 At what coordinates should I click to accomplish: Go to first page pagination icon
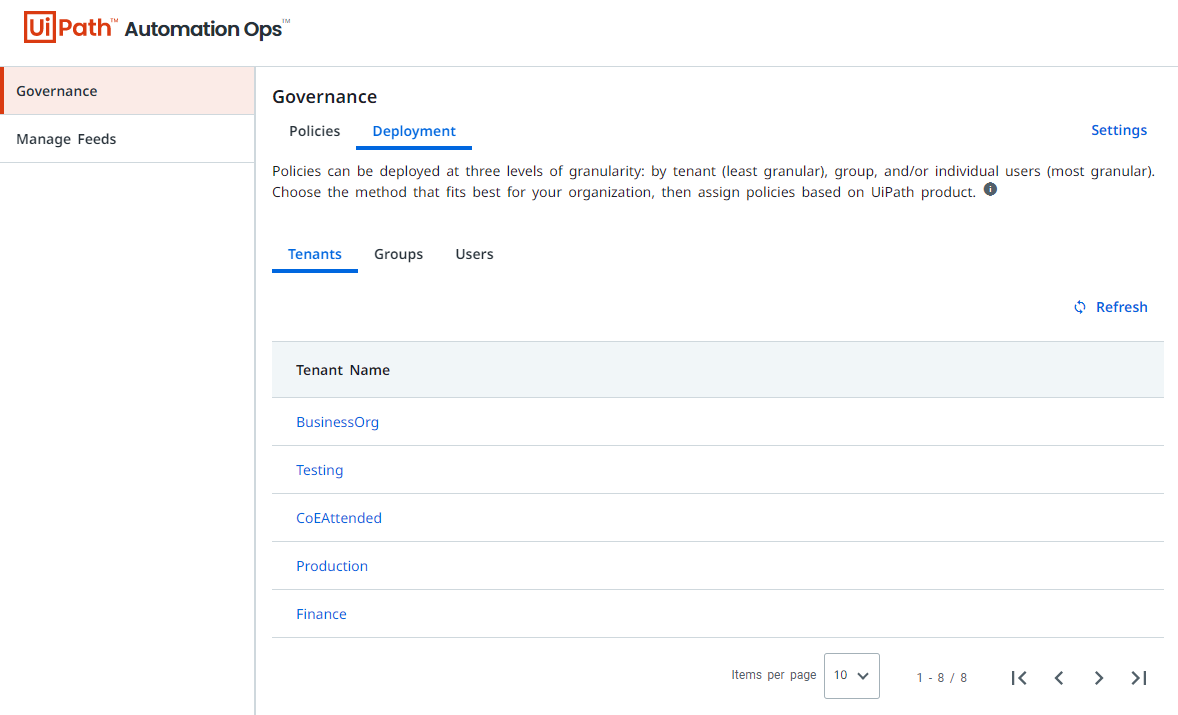coord(1019,678)
